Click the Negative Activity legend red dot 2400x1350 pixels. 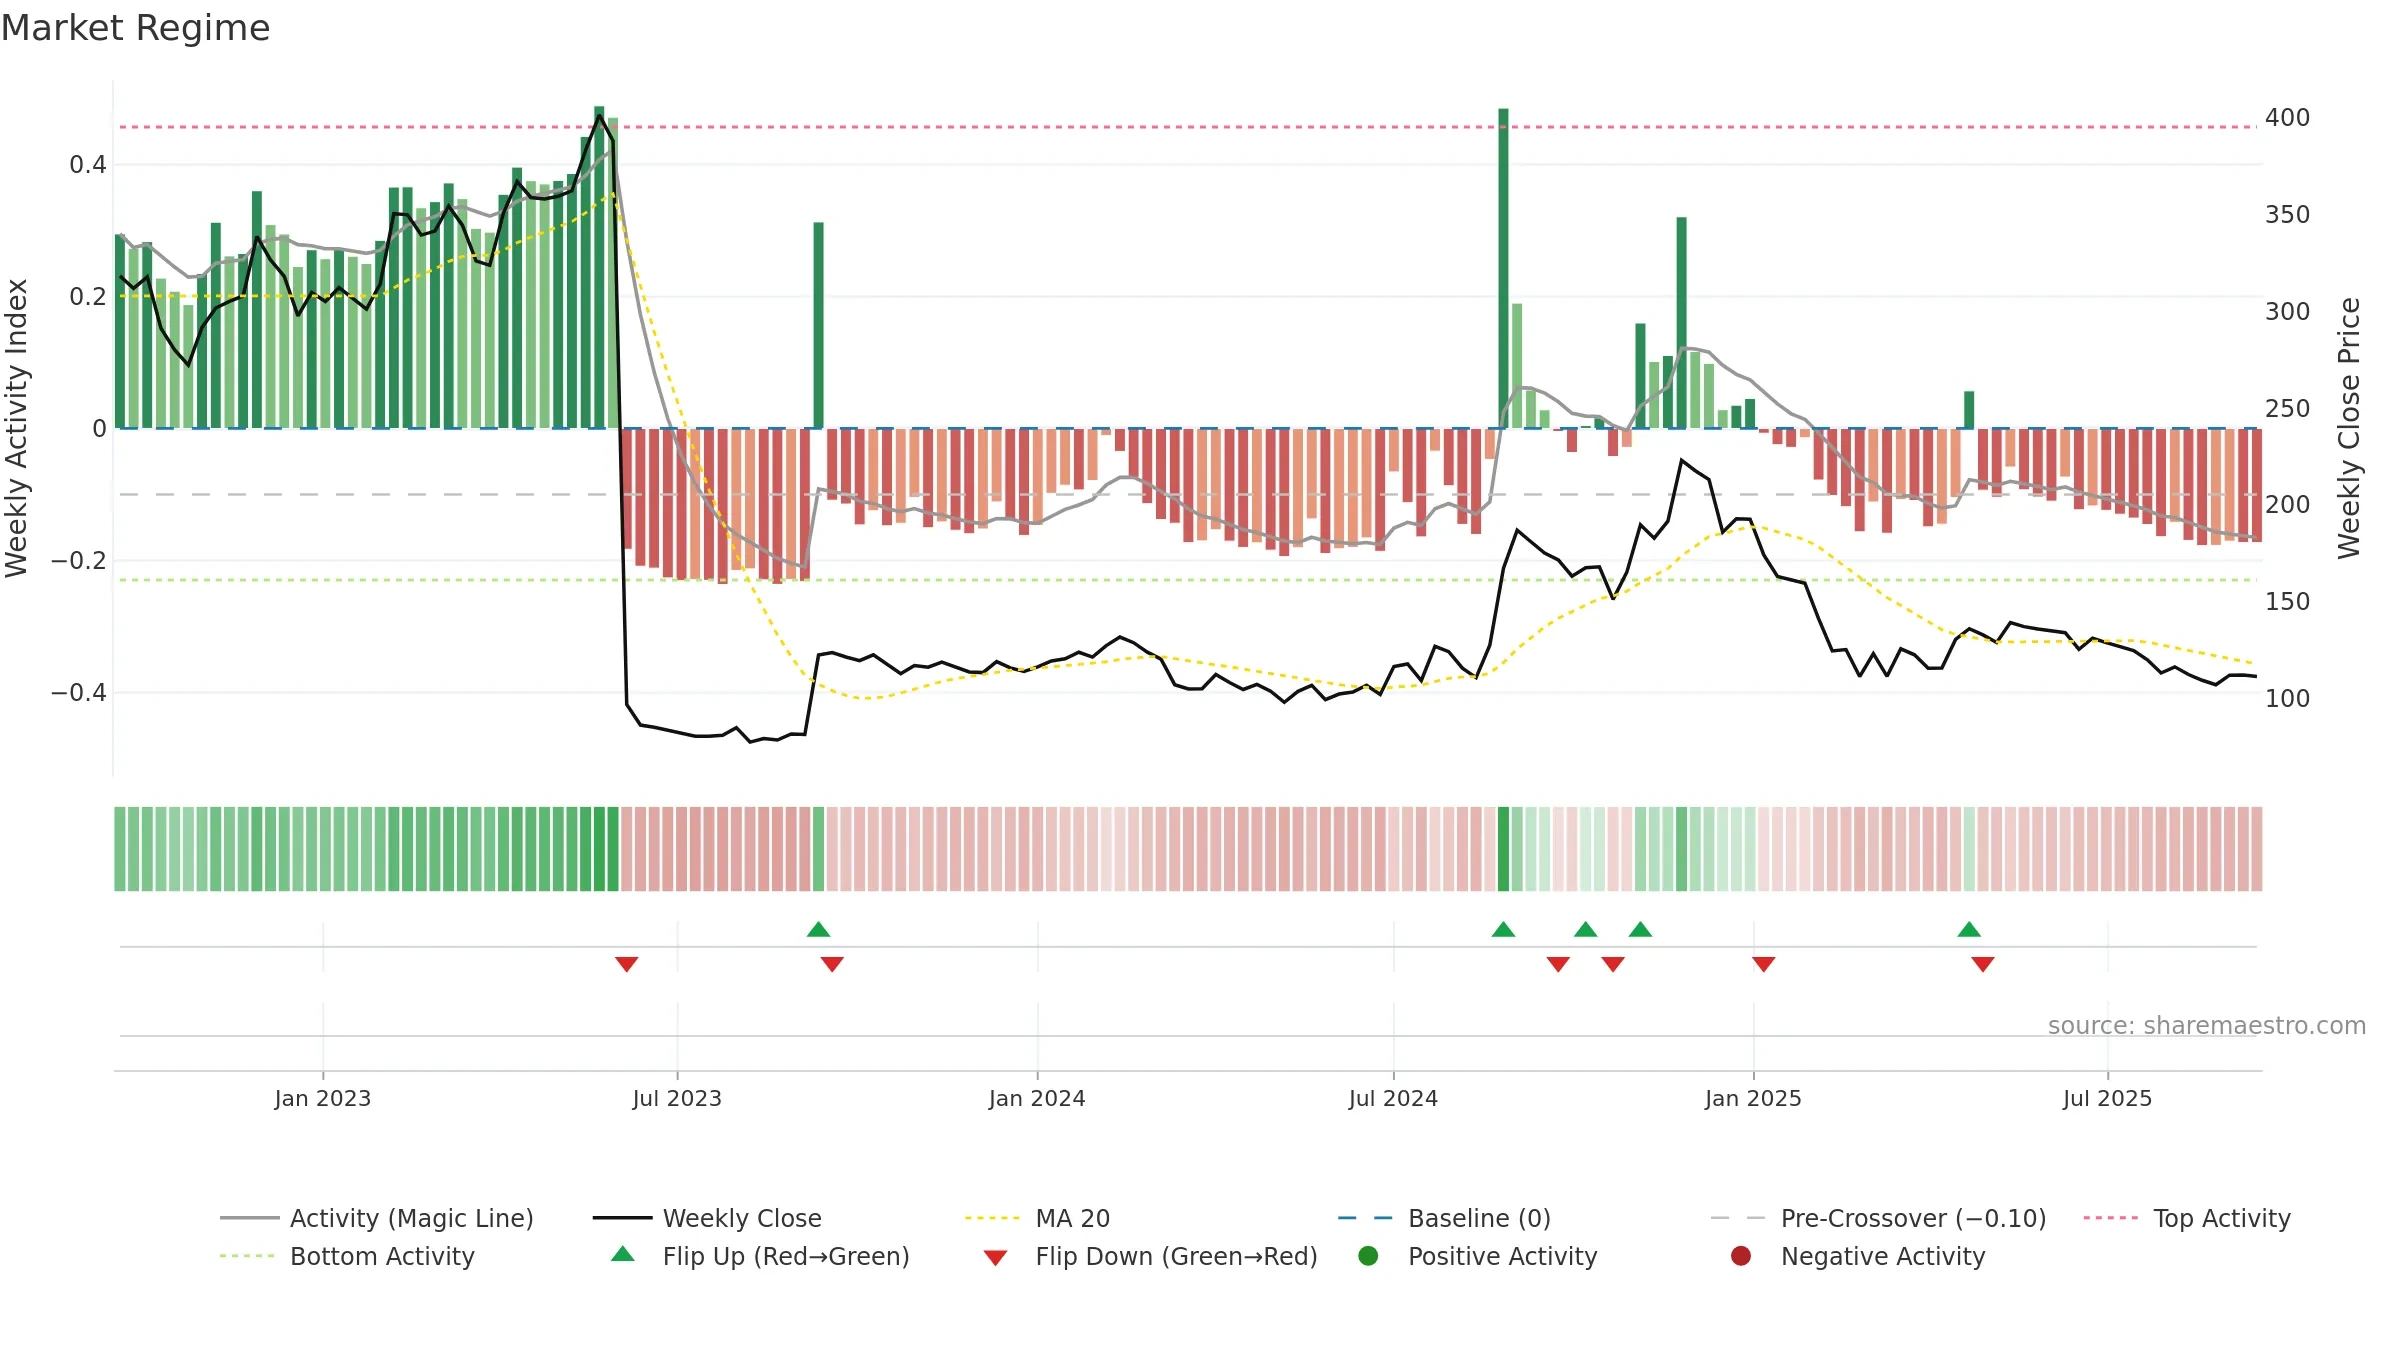point(1741,1255)
